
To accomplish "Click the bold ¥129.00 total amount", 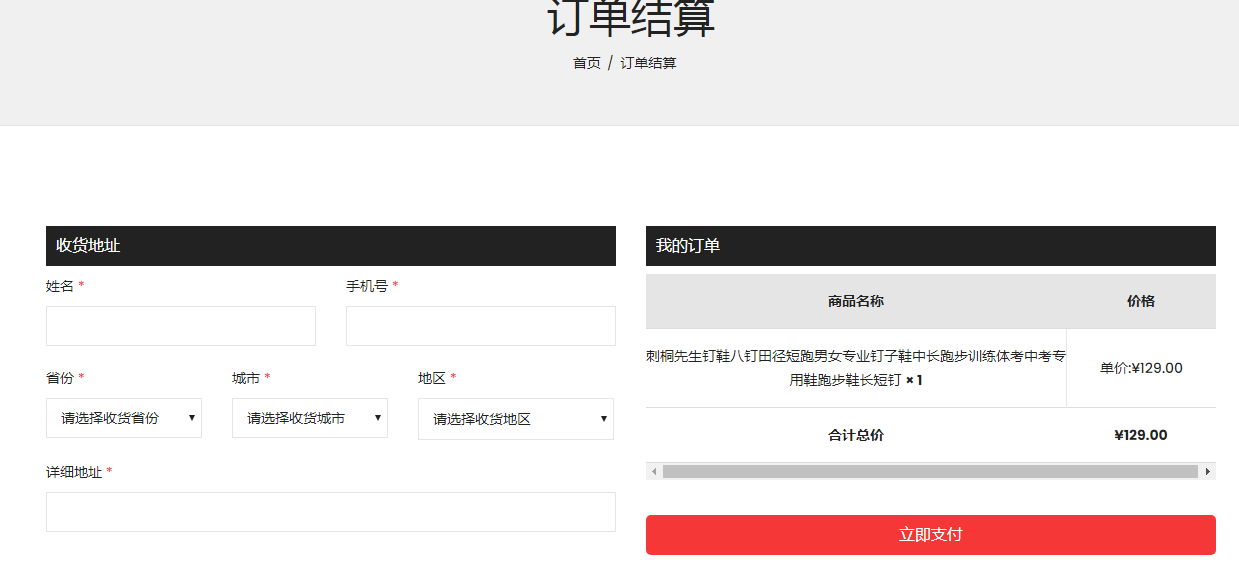I will click(1140, 435).
